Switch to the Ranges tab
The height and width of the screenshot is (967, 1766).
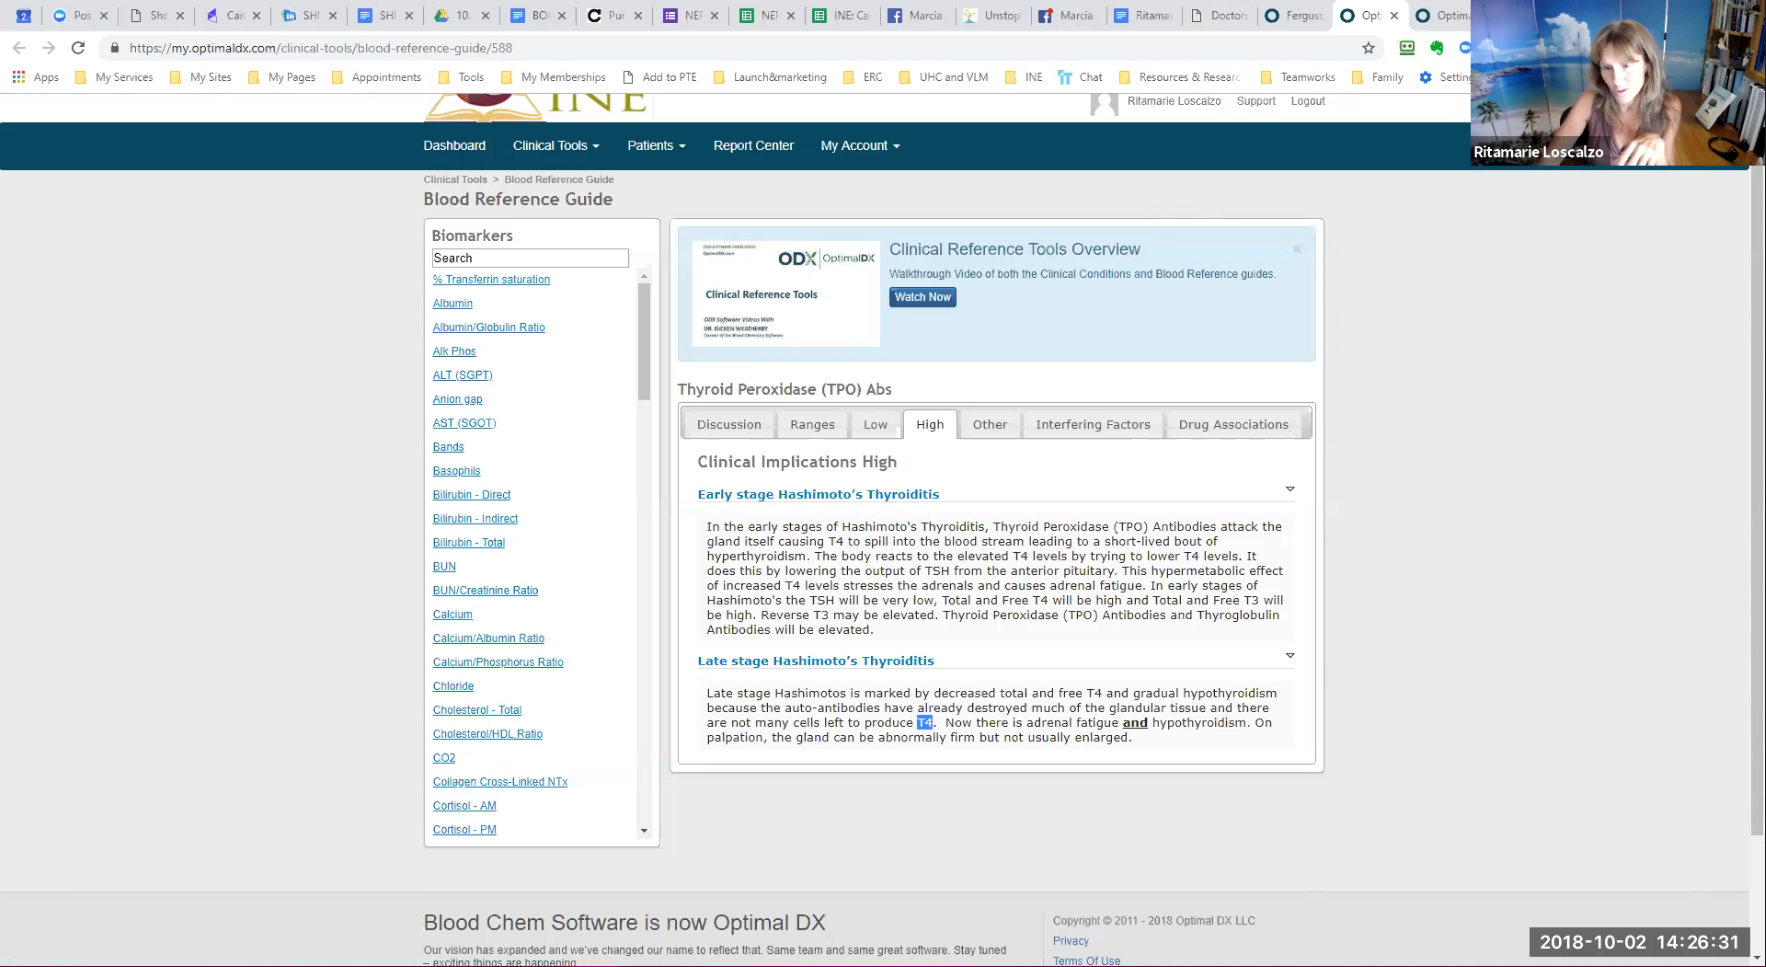[x=811, y=425]
